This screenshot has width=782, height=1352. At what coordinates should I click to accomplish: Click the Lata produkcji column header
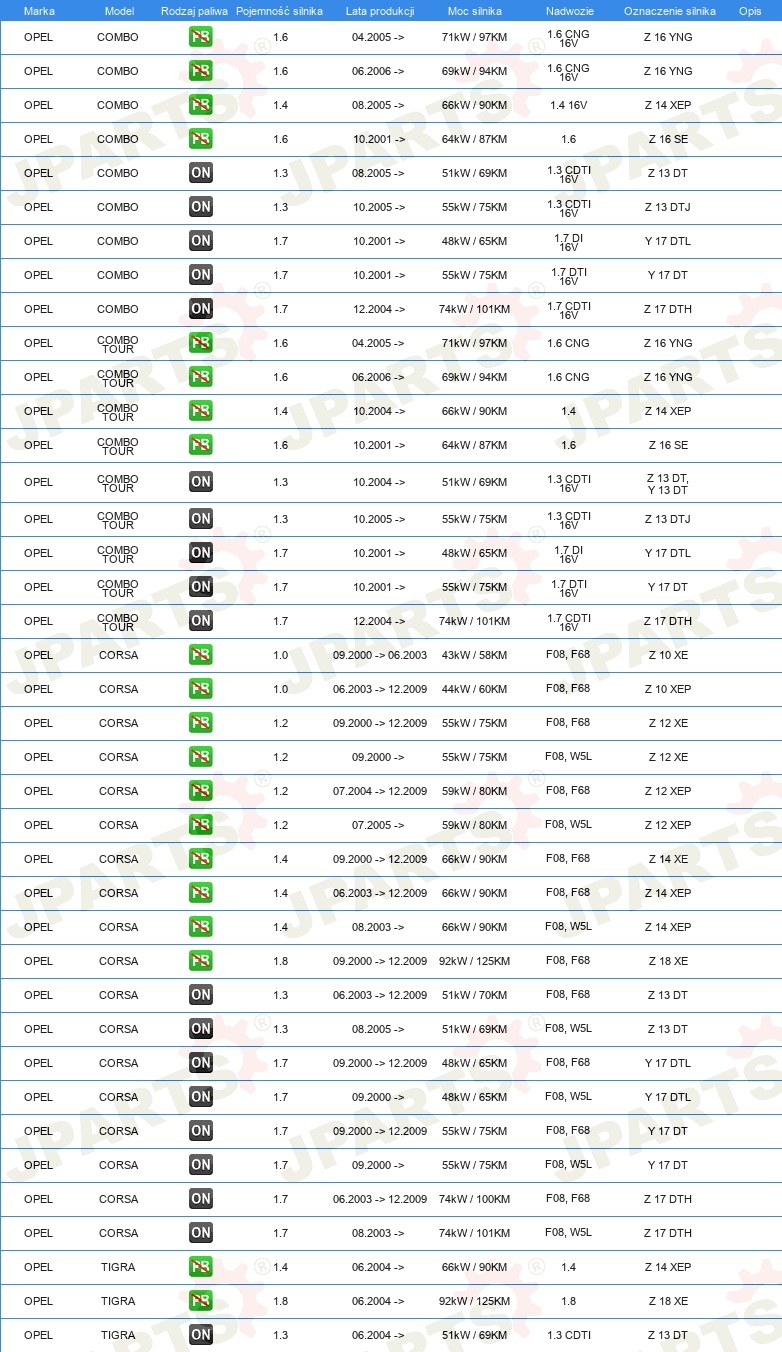(380, 11)
